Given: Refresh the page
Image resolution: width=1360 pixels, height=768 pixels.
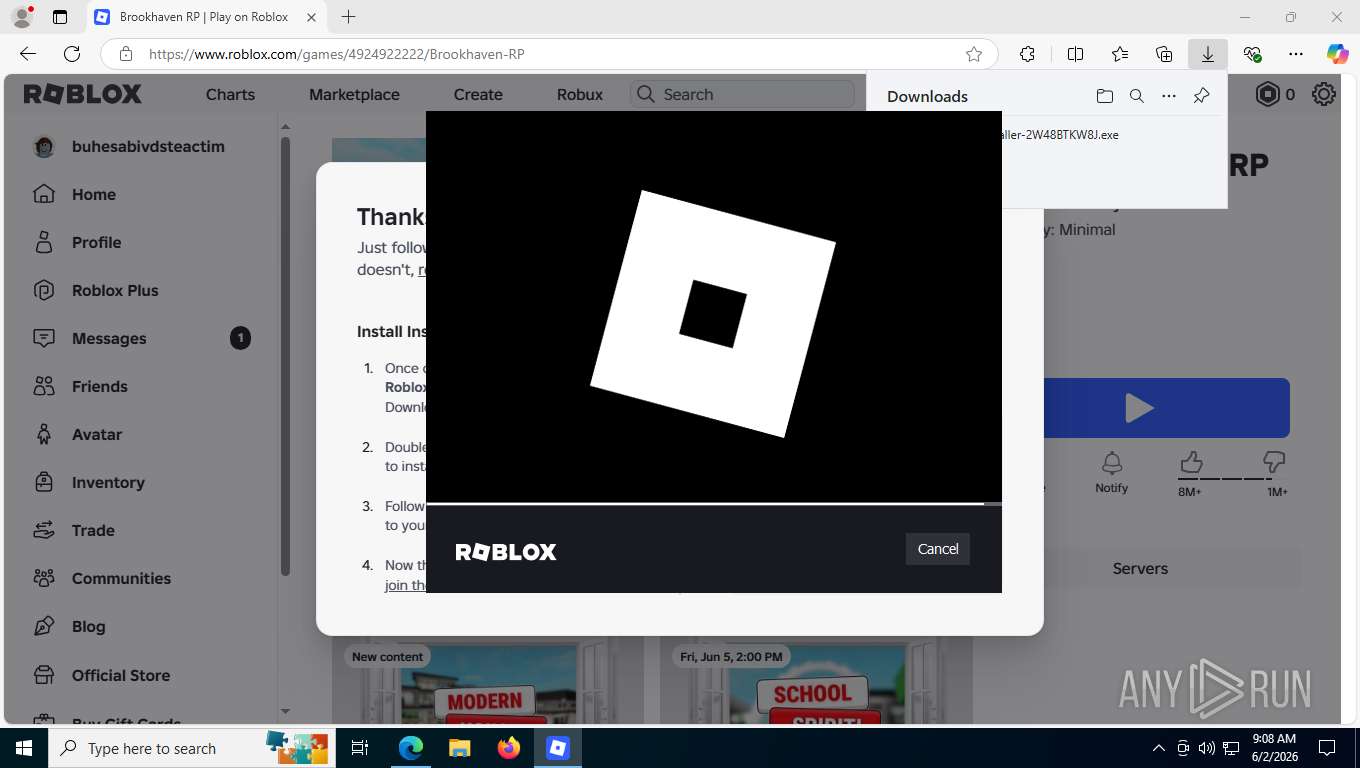Looking at the screenshot, I should point(72,54).
